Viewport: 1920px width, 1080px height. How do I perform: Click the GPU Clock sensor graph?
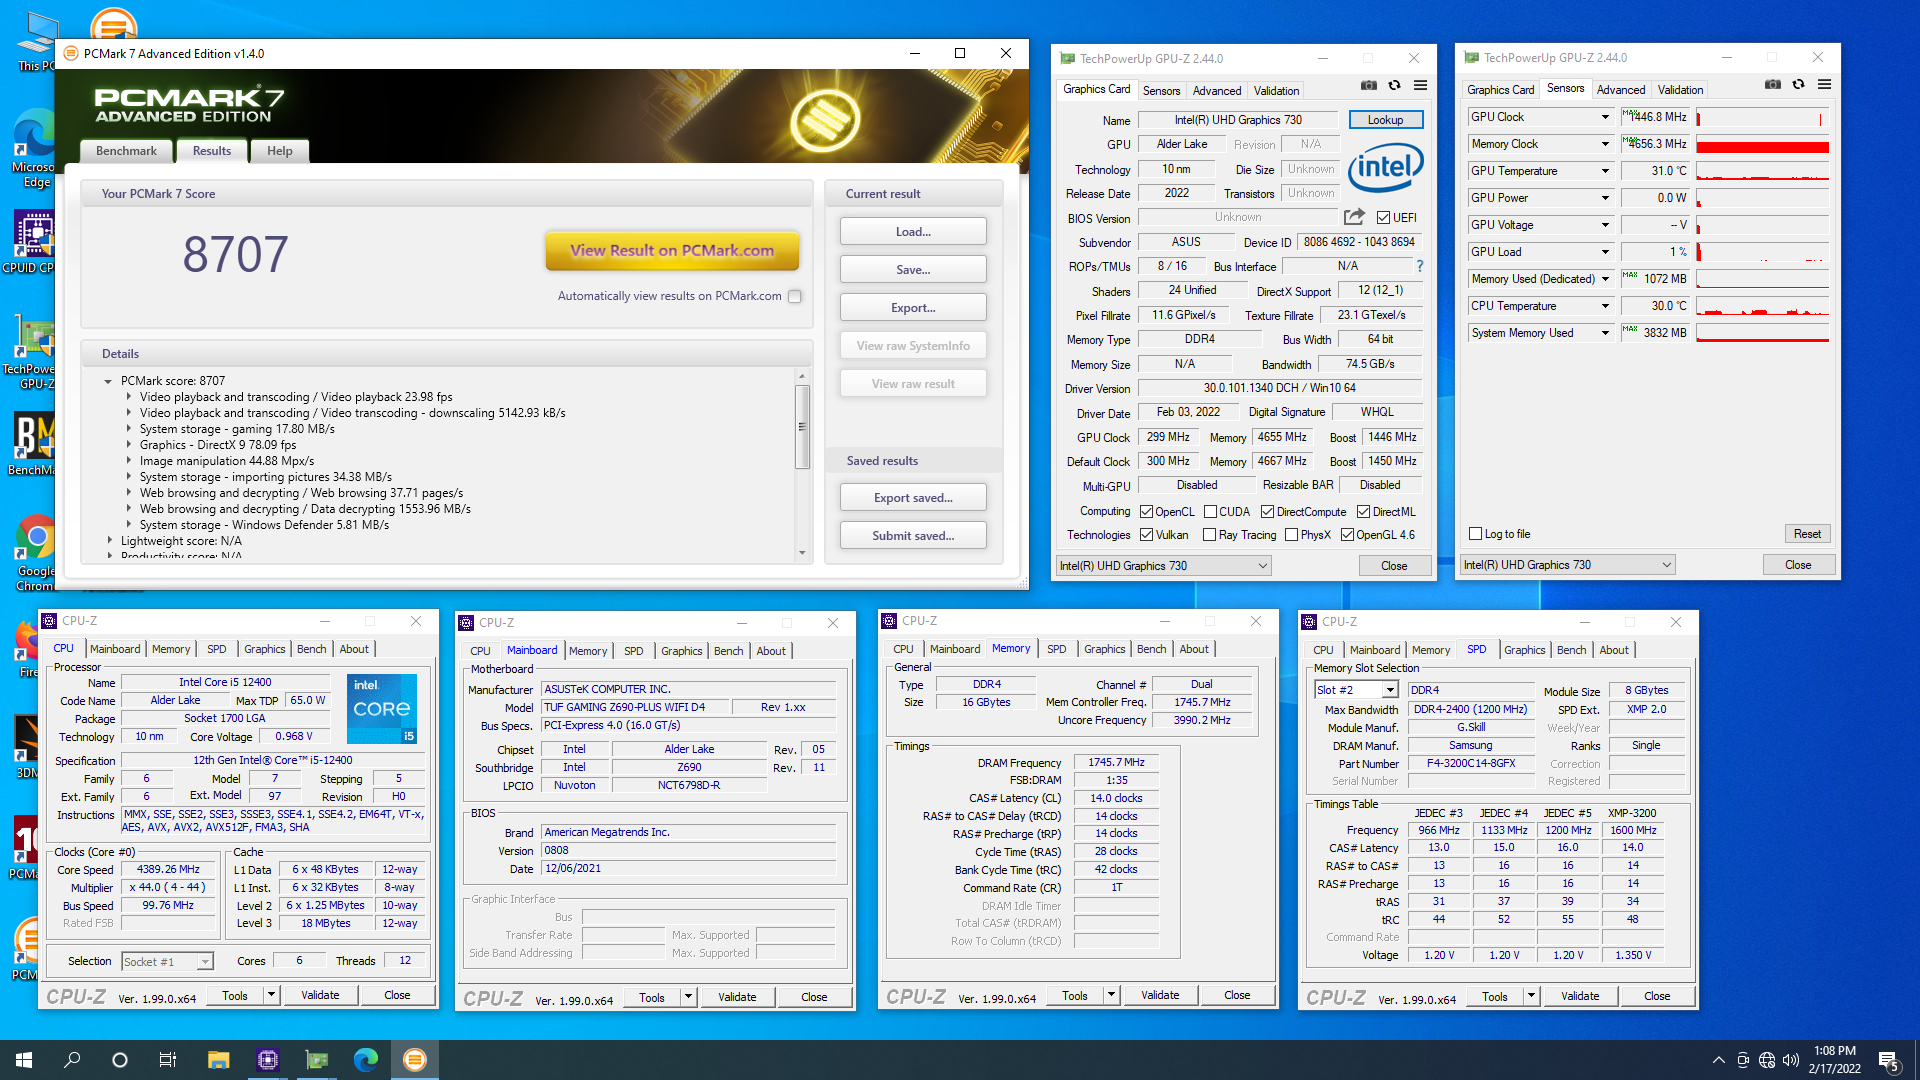tap(1763, 117)
